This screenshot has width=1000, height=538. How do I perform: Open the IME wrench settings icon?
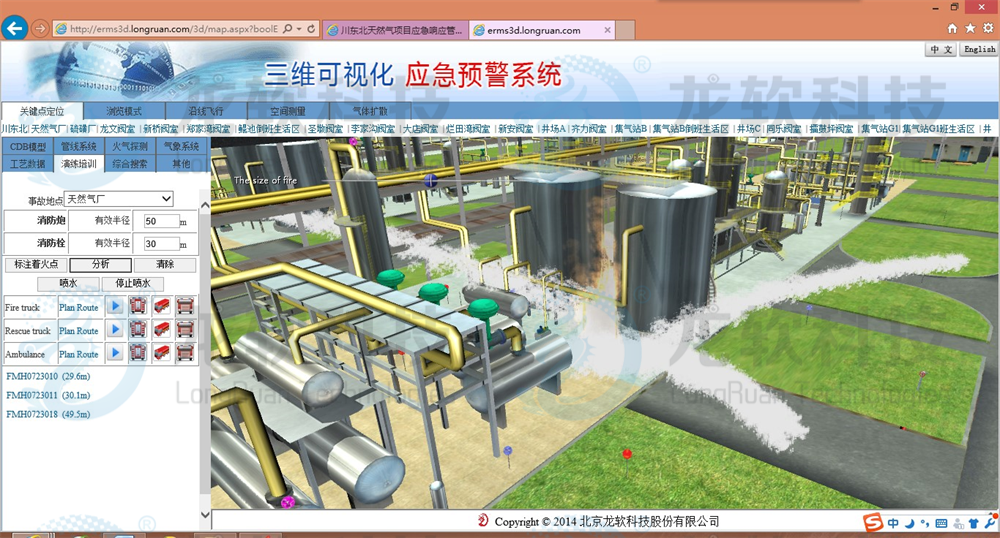[989, 523]
